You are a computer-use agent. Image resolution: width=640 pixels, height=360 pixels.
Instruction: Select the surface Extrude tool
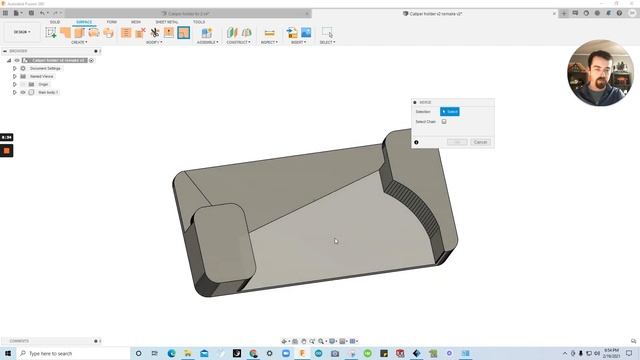tap(65, 32)
